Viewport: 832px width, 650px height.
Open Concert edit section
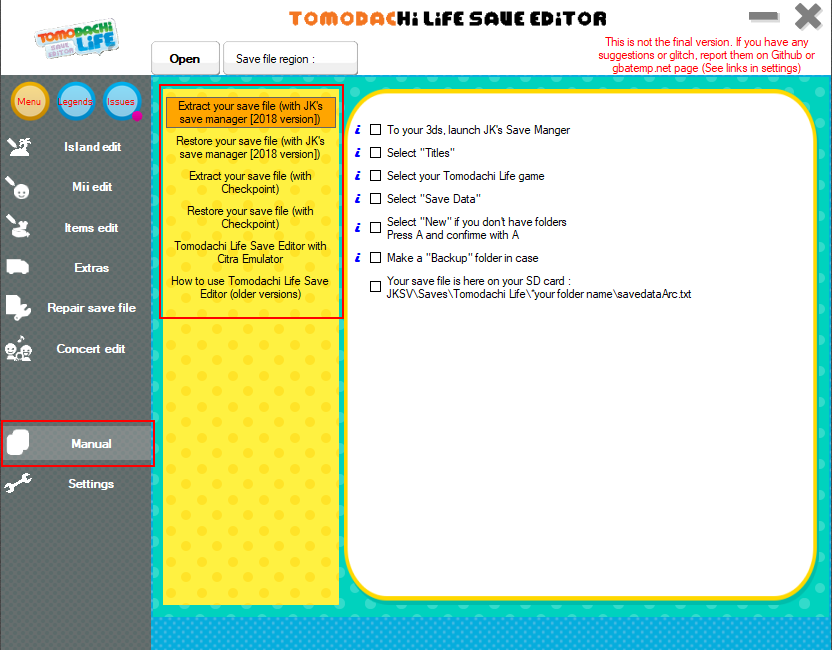point(76,349)
